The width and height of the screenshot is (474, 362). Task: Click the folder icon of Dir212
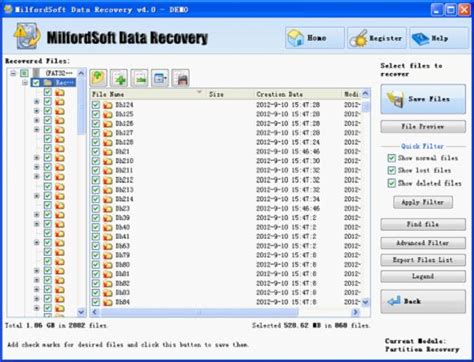point(107,180)
